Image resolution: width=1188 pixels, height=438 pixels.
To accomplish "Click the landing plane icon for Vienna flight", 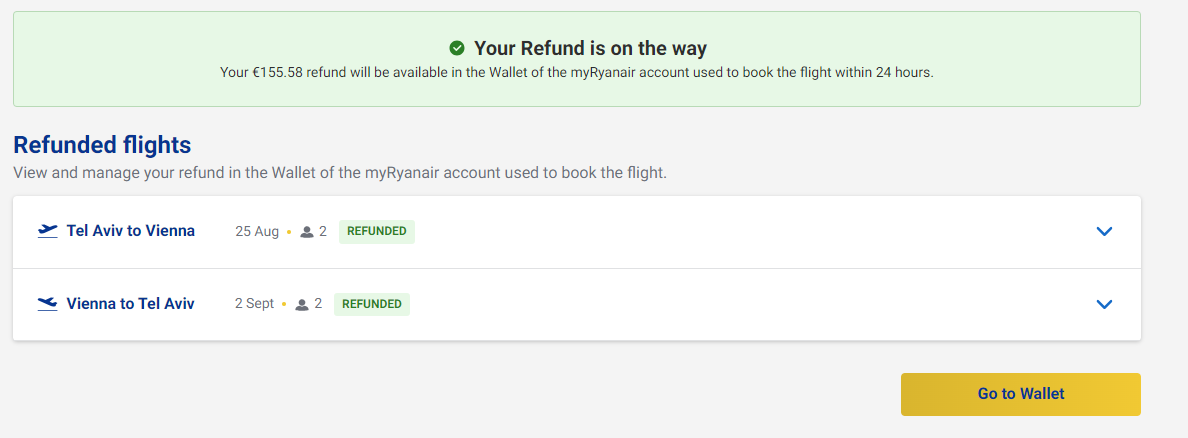I will [x=47, y=304].
